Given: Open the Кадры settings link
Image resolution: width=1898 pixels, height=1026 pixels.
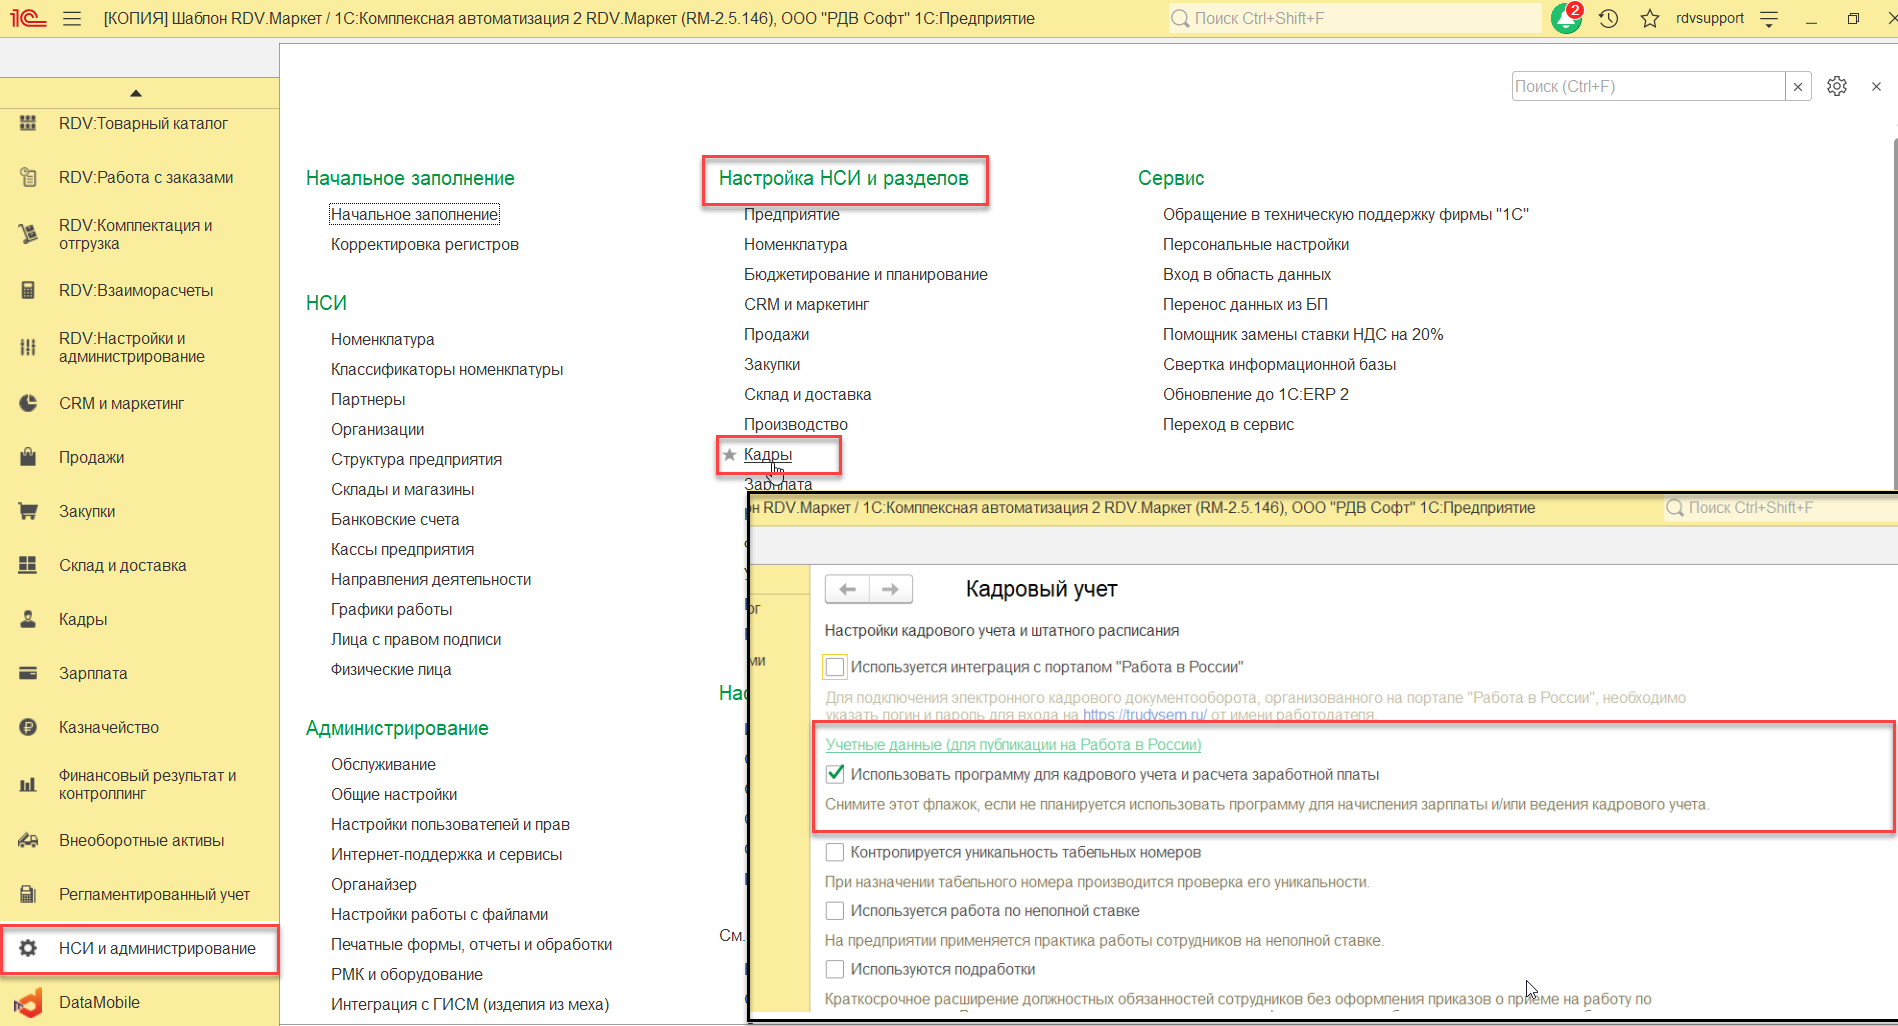Looking at the screenshot, I should 768,454.
